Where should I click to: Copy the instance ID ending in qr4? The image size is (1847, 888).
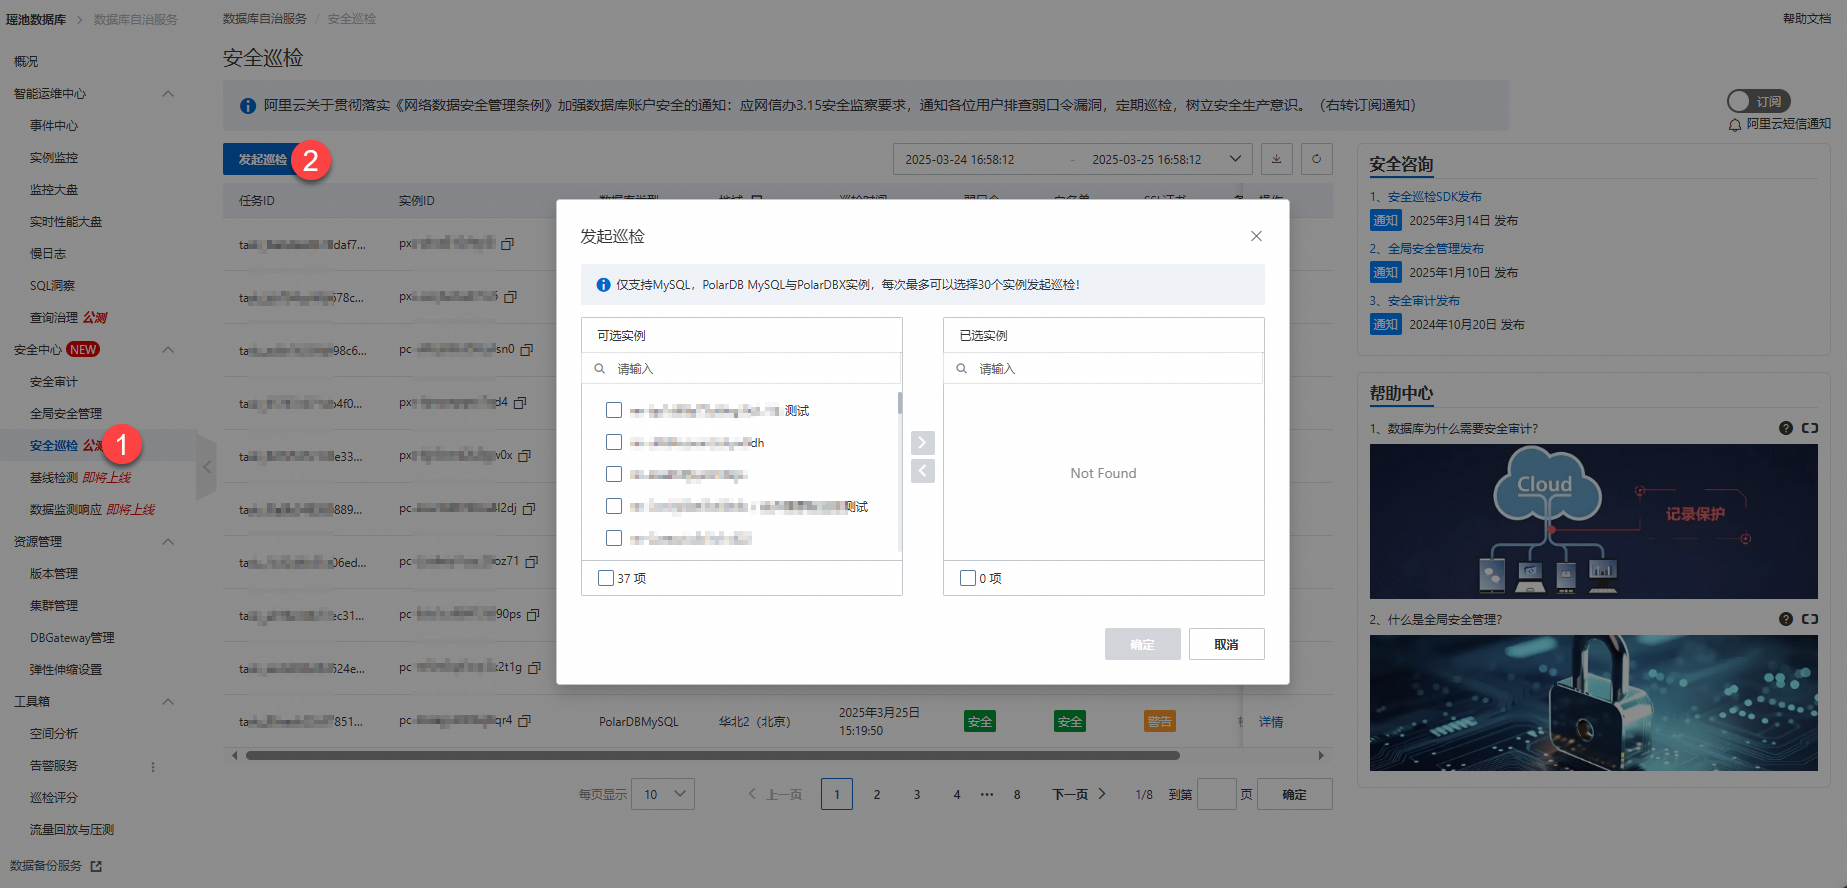[x=525, y=721]
